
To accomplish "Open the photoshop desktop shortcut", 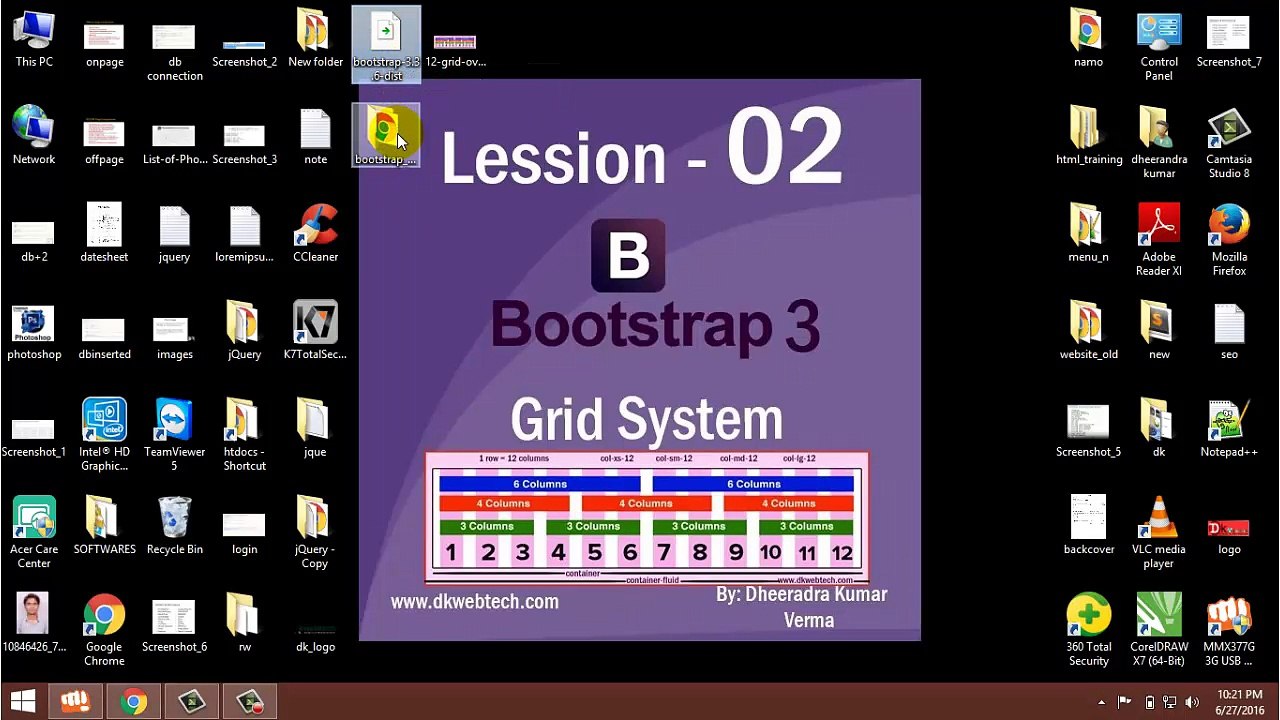I will click(34, 331).
